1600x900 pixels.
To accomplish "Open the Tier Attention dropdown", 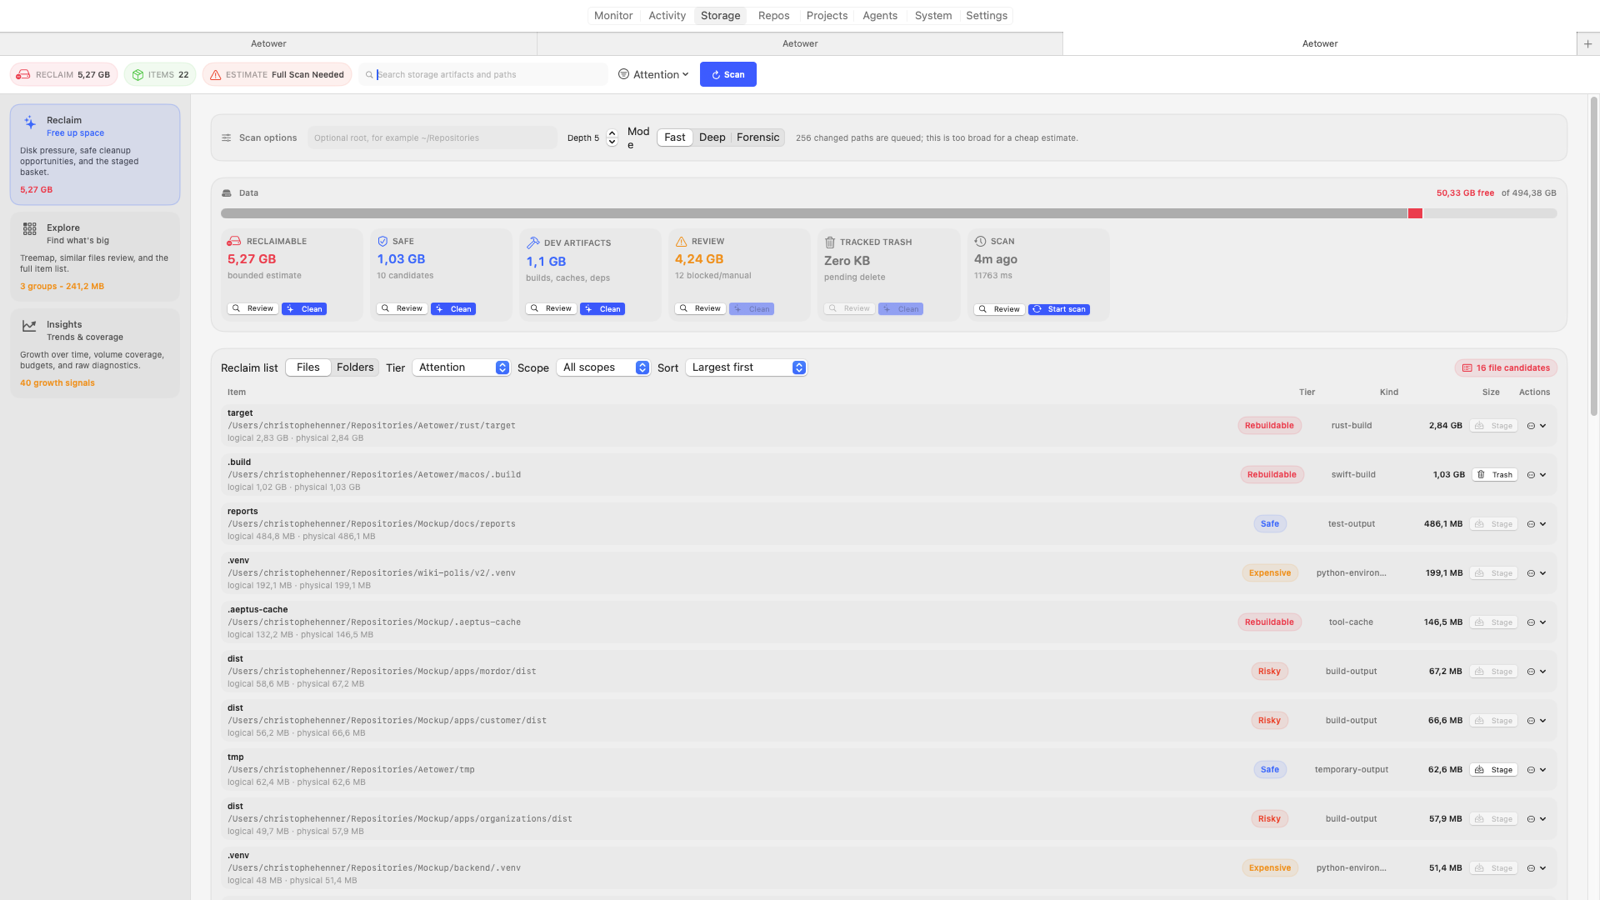I will 461,367.
